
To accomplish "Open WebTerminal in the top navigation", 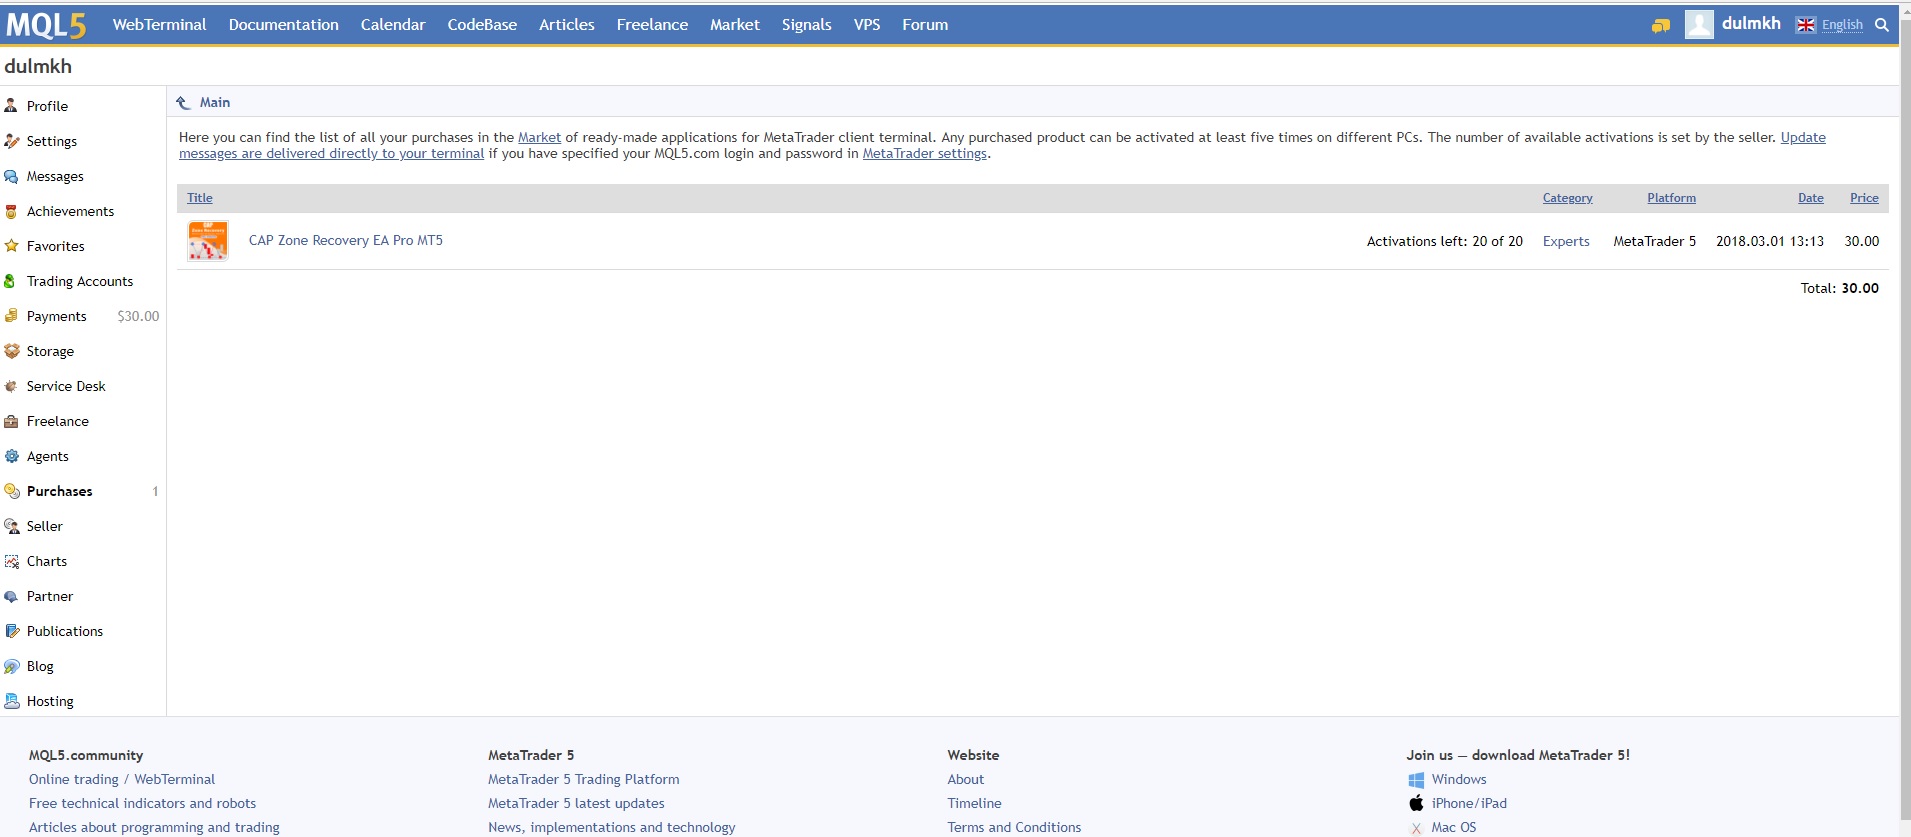I will [159, 25].
